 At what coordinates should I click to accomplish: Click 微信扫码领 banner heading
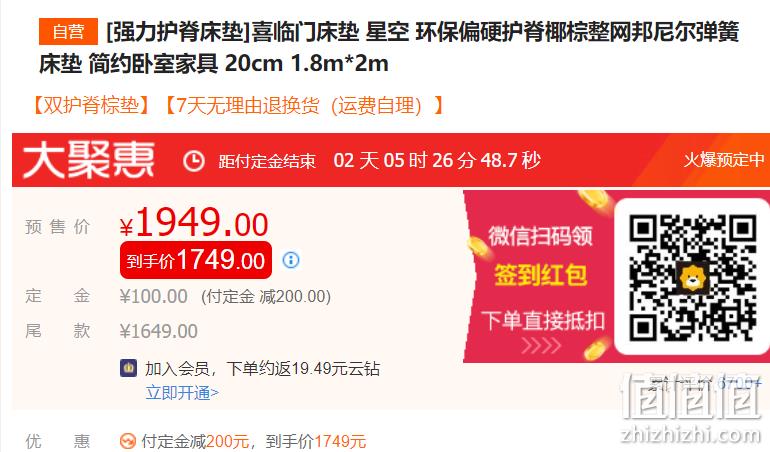(540, 236)
